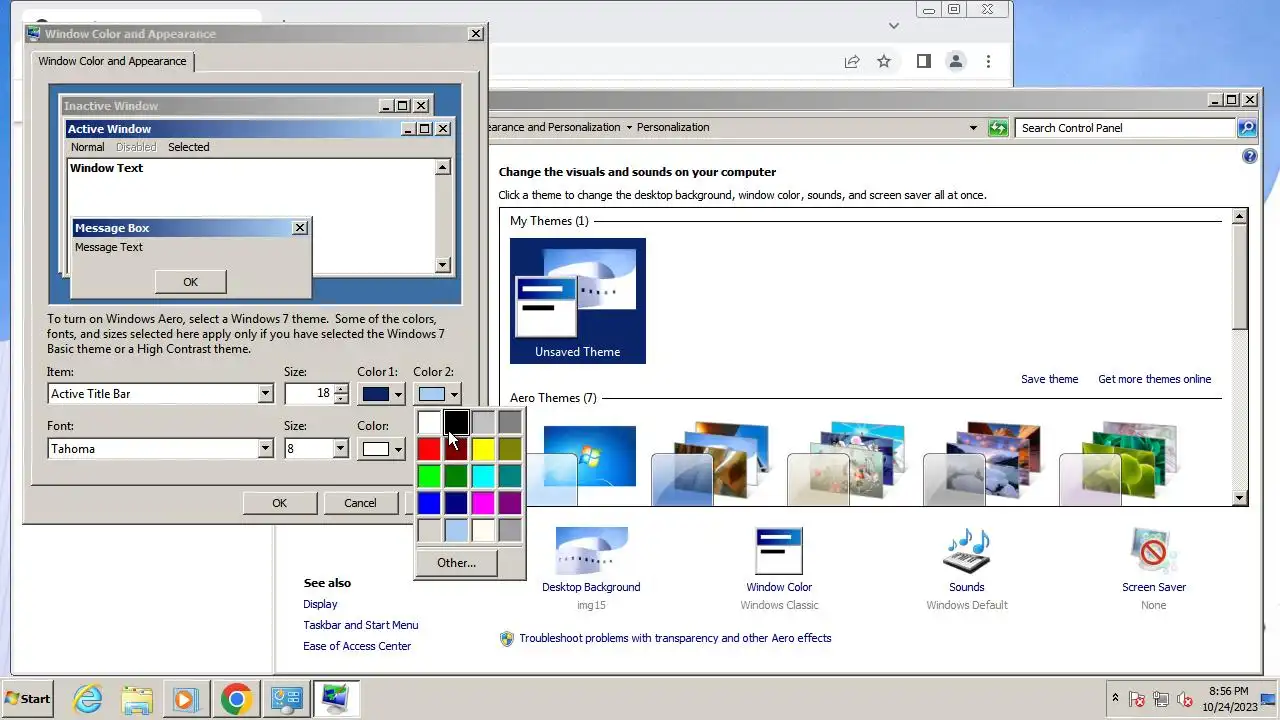This screenshot has width=1280, height=720.
Task: Open the Display link under See also
Action: tap(320, 604)
